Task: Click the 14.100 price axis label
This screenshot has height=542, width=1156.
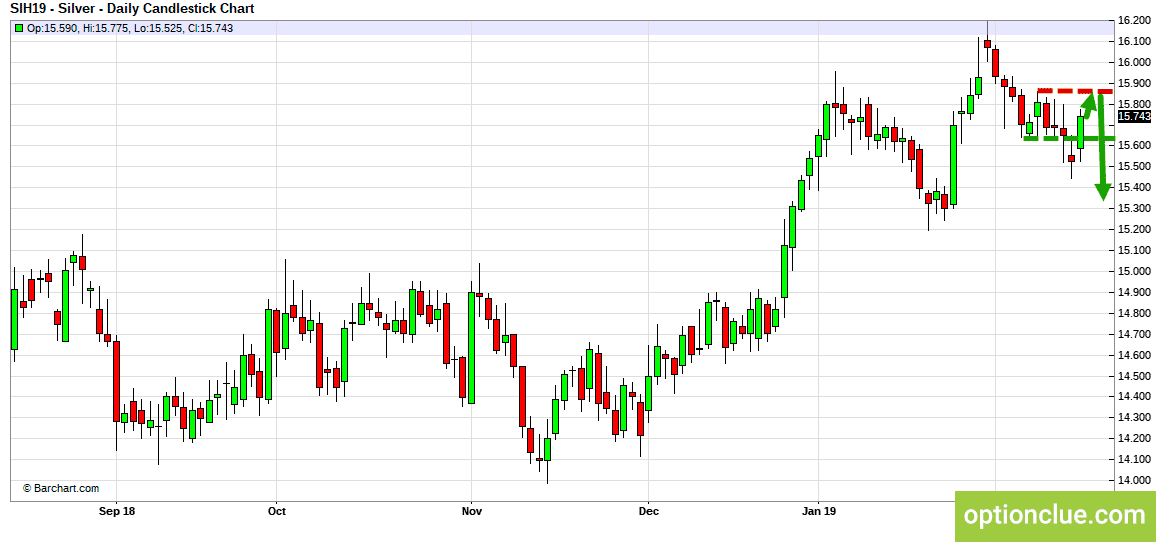Action: (1135, 459)
